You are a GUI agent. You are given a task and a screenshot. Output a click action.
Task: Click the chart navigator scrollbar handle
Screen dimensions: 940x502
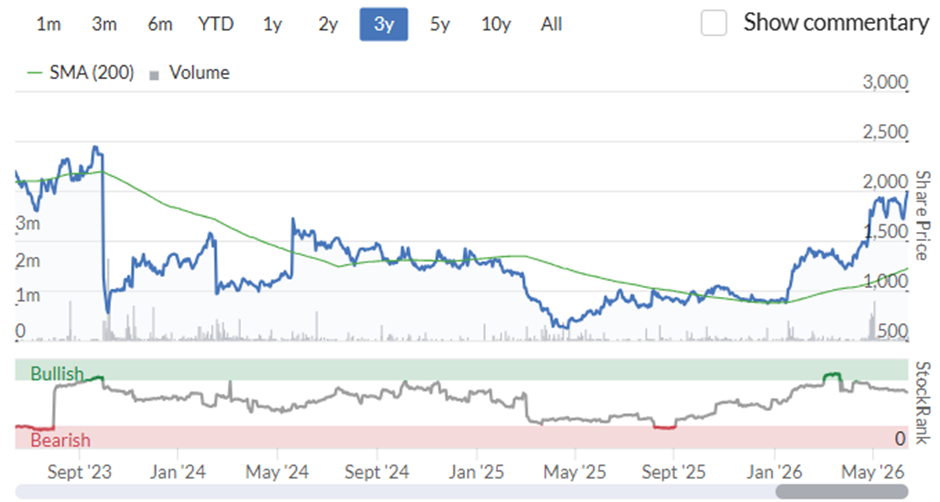tap(842, 492)
